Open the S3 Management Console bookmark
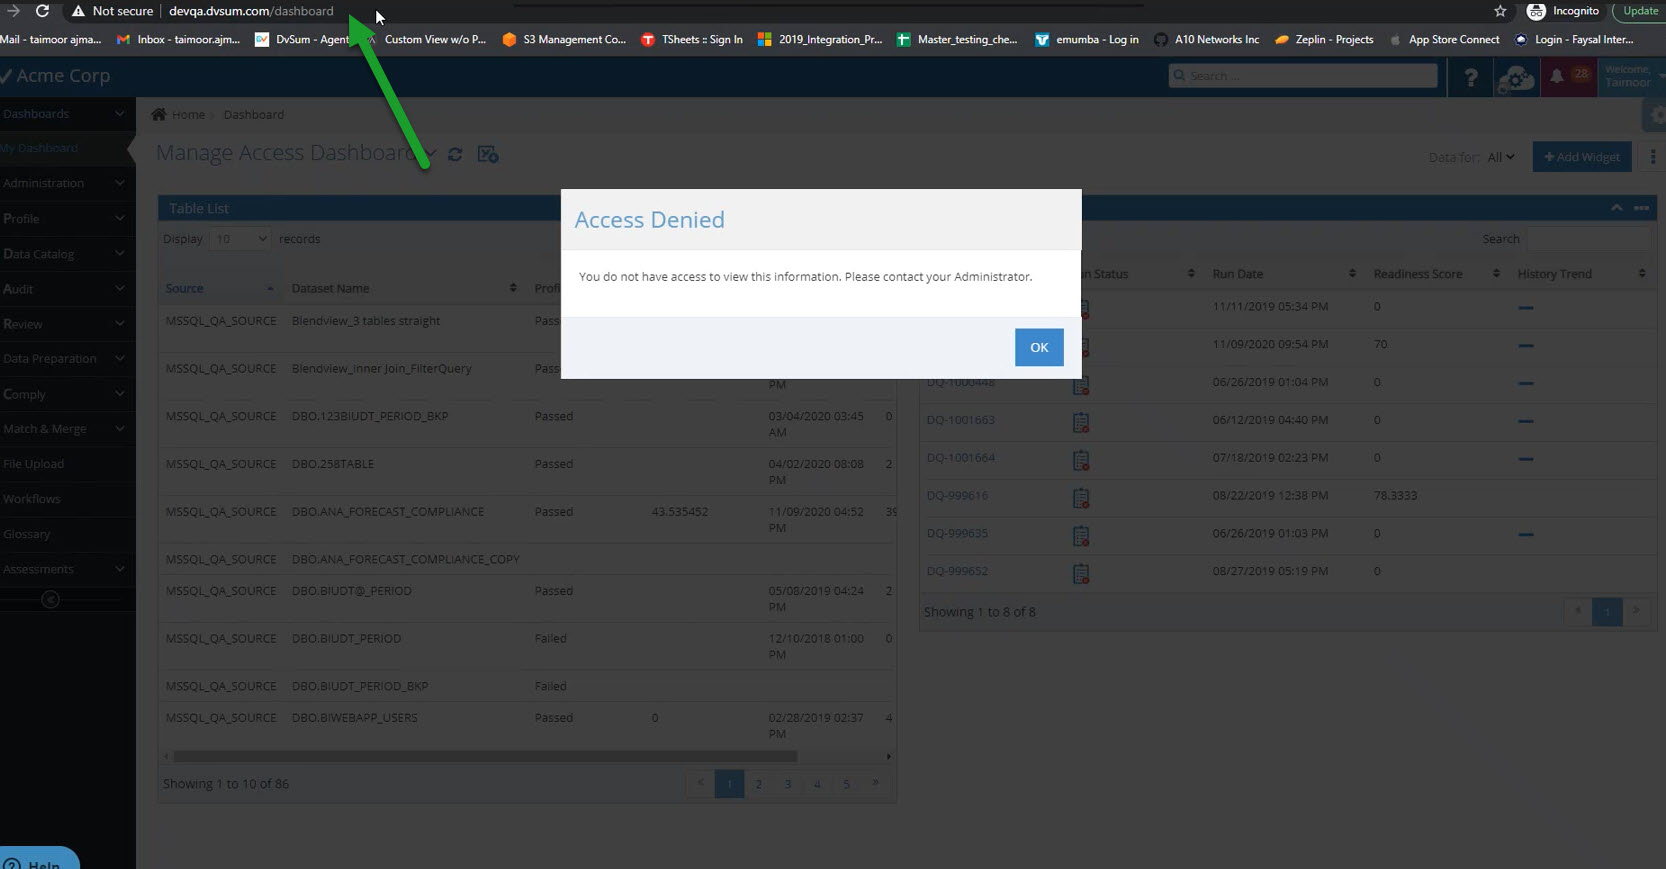This screenshot has height=869, width=1666. coord(564,39)
